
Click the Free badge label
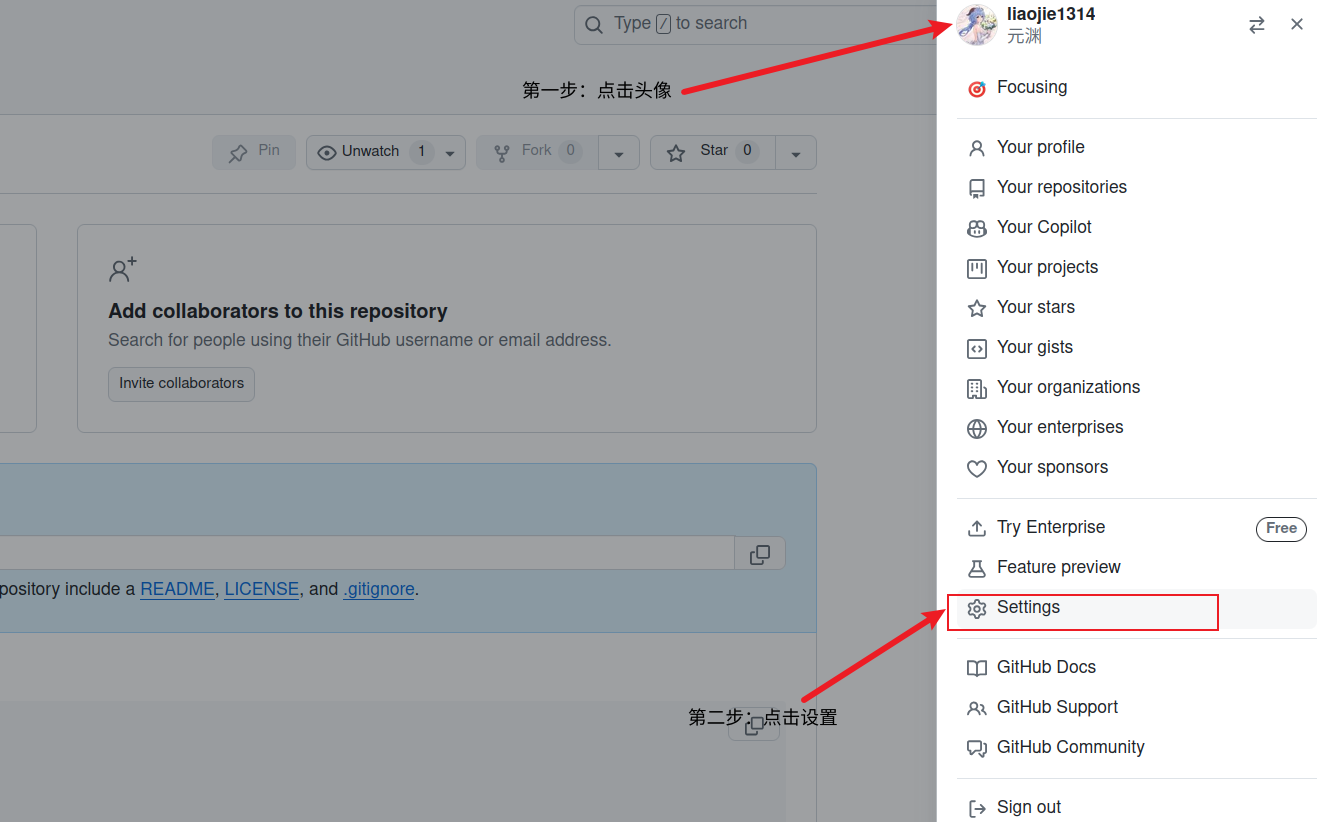(x=1281, y=528)
